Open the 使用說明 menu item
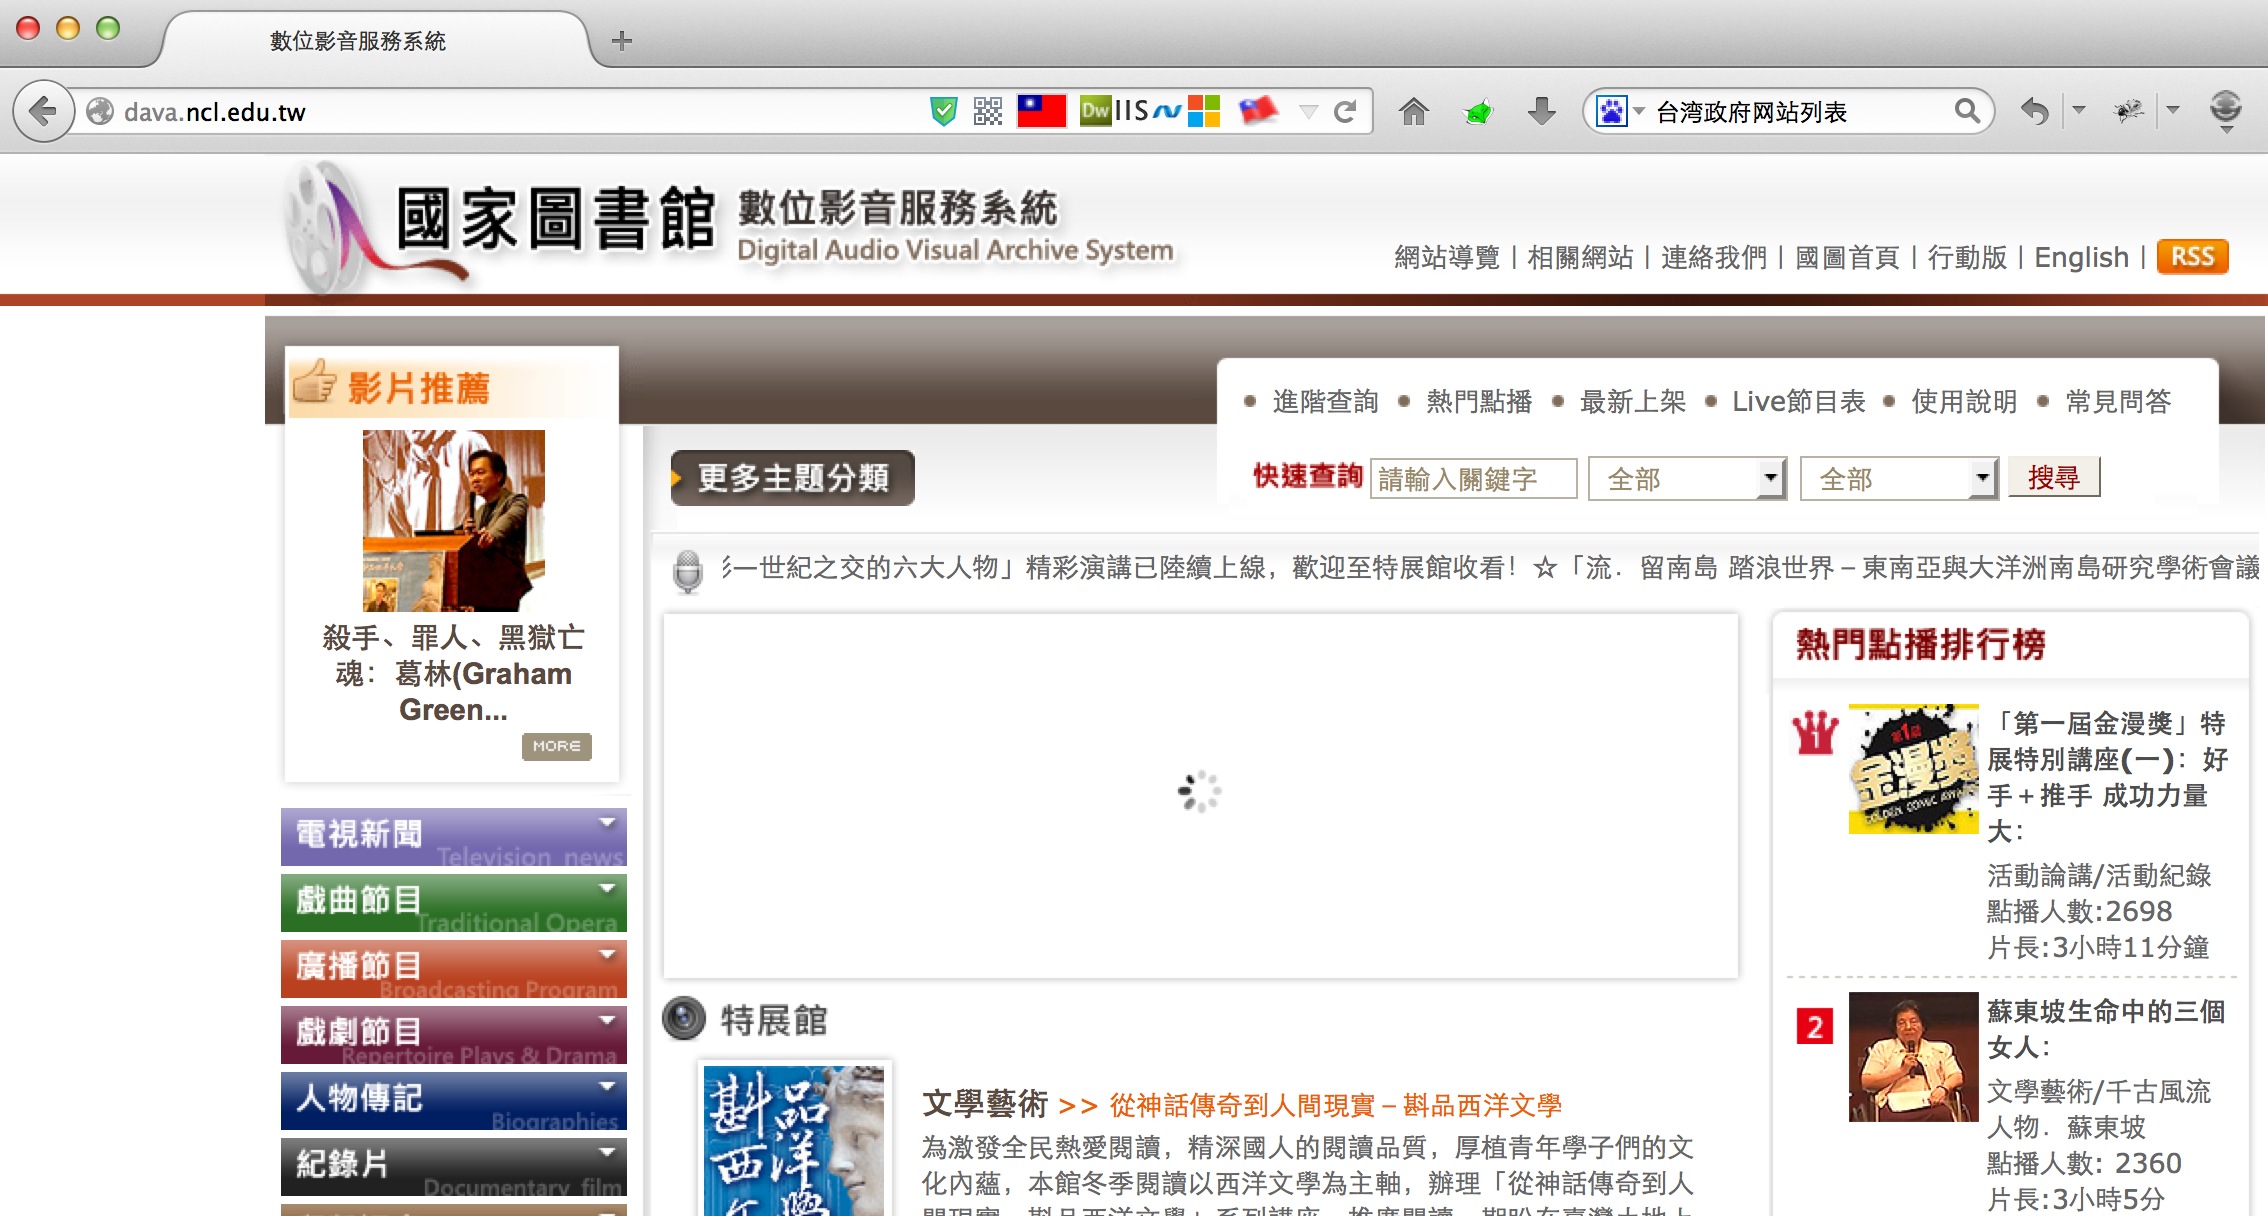Screen dimensions: 2268x1216 point(1964,401)
